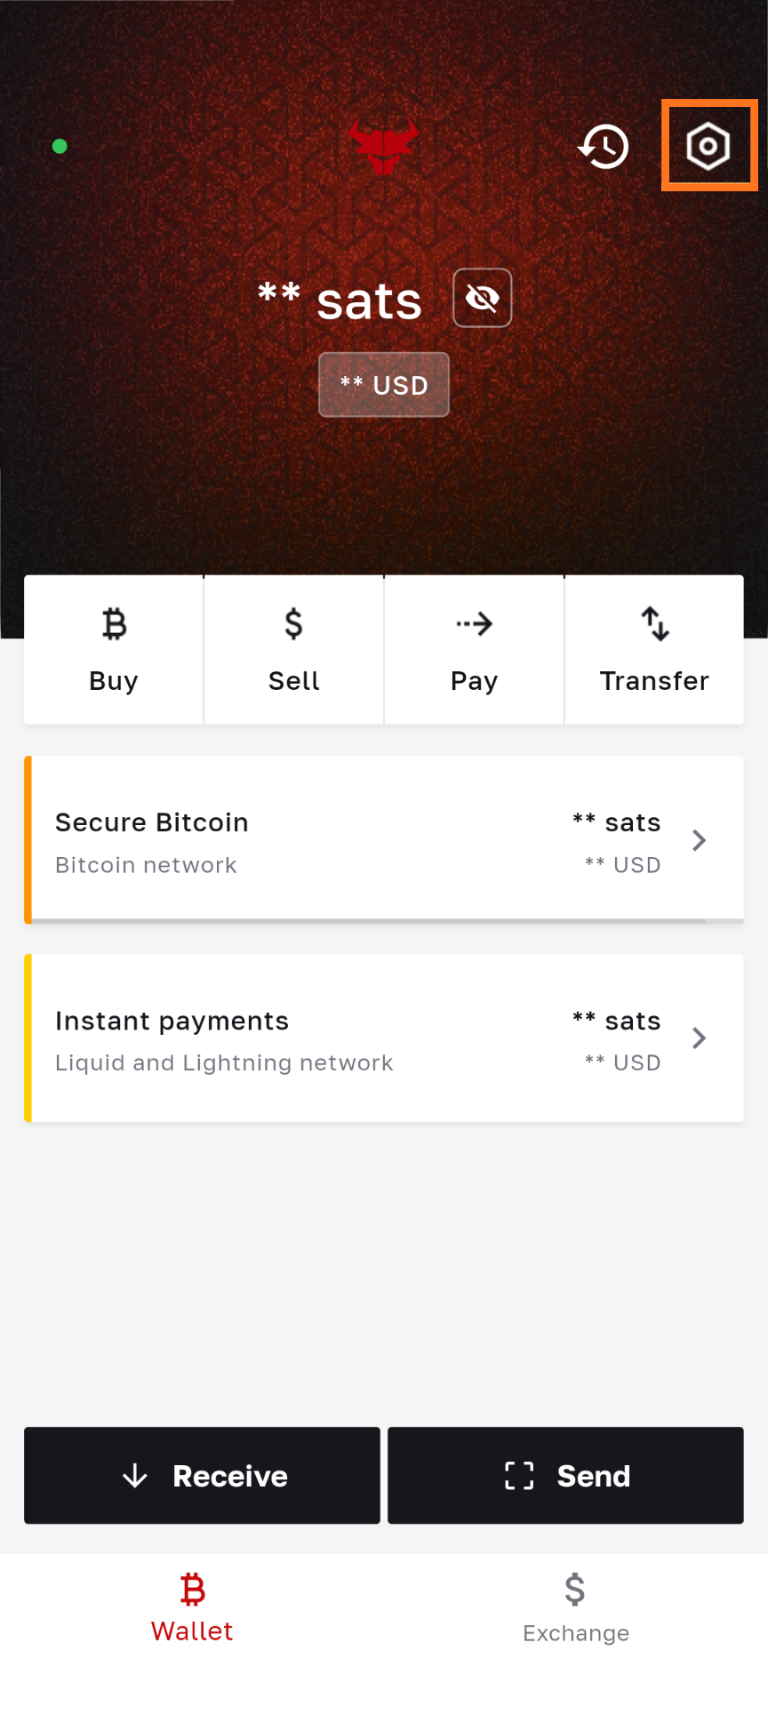
Task: Tap the Pay arrow icon
Action: [474, 624]
